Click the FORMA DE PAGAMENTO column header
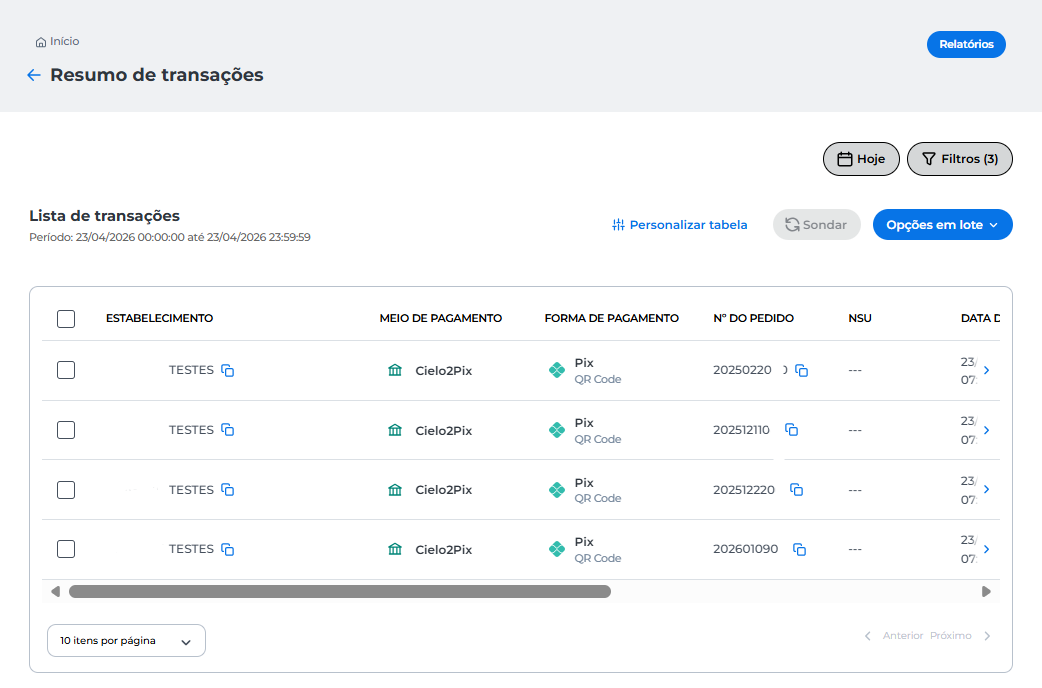Image resolution: width=1042 pixels, height=688 pixels. pyautogui.click(x=611, y=318)
